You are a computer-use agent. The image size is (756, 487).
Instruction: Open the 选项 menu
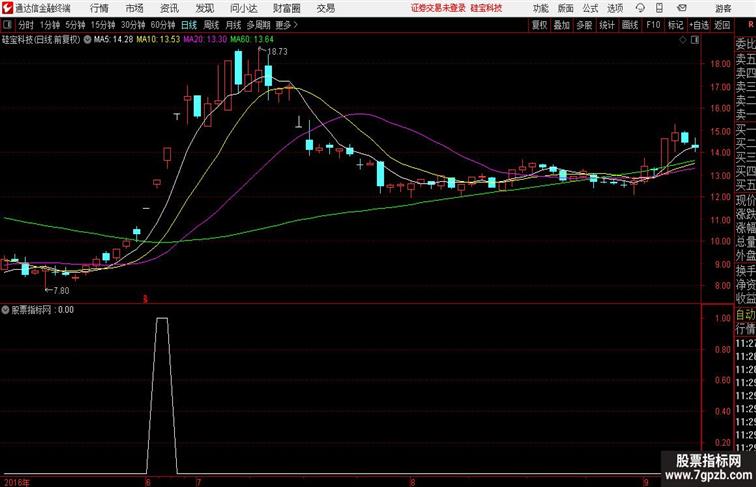615,8
